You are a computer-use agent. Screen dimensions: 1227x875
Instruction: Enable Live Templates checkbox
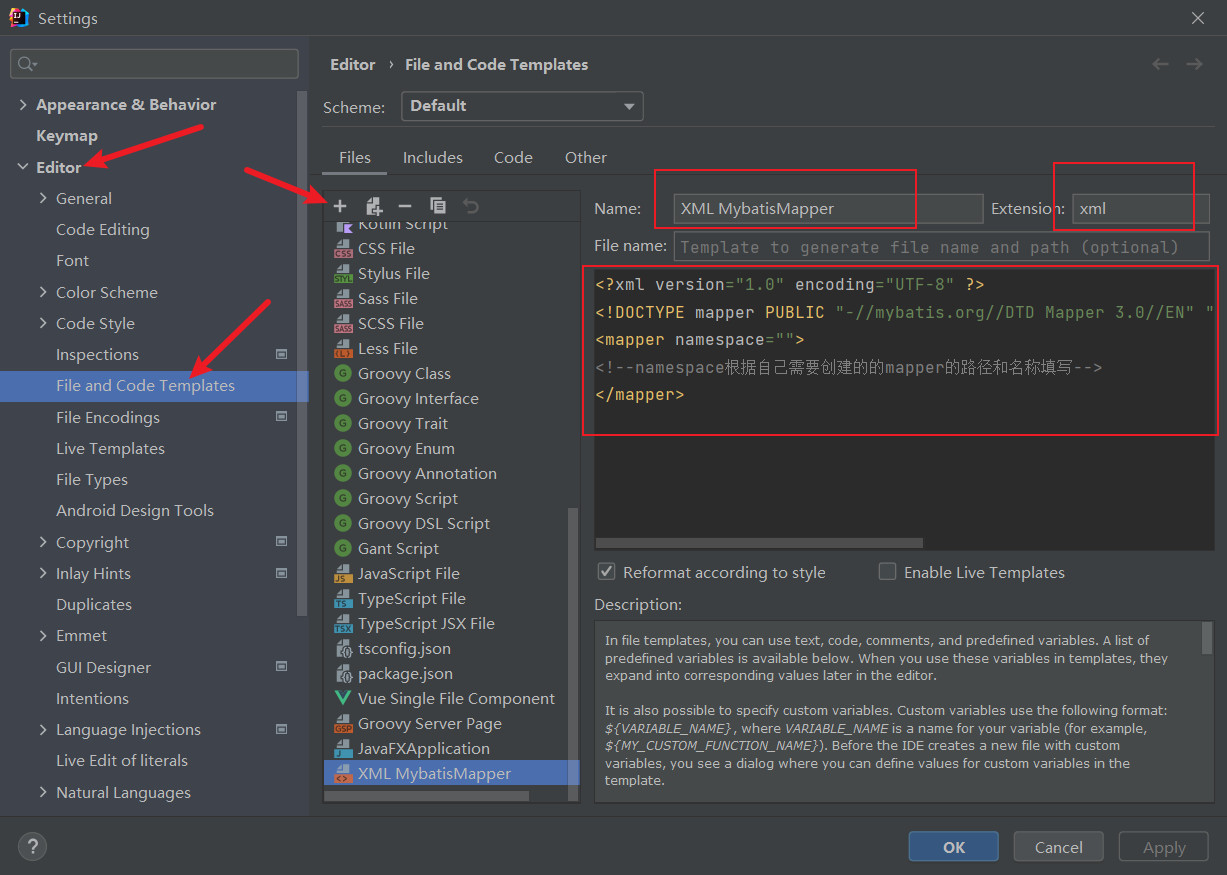[887, 572]
